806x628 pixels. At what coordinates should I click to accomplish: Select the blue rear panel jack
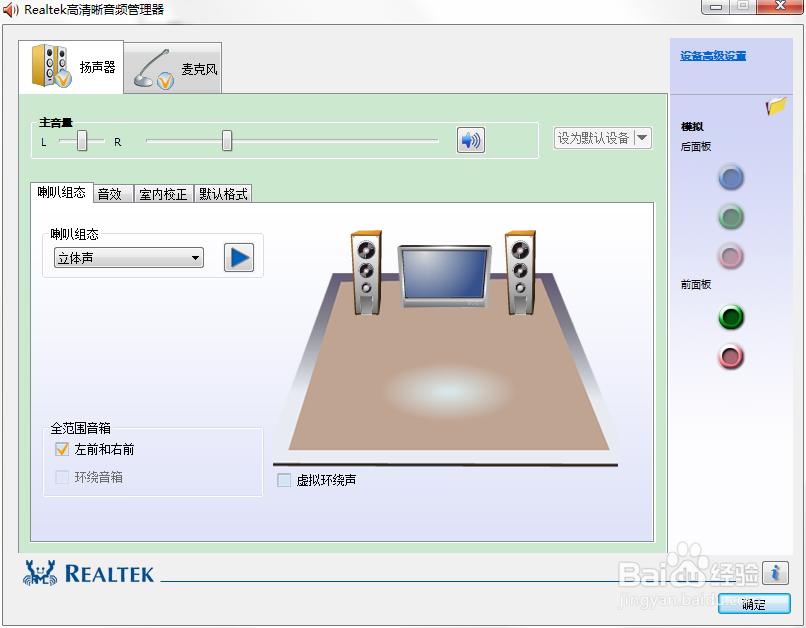click(x=730, y=178)
